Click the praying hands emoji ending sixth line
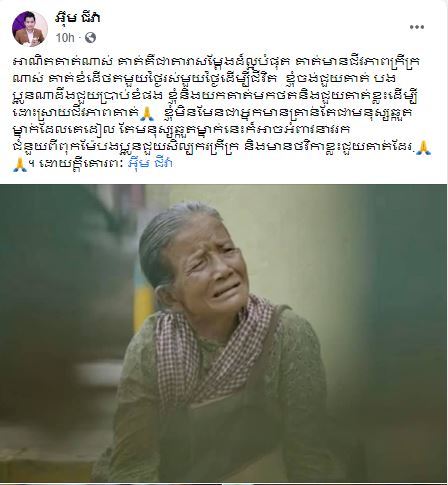 point(423,148)
